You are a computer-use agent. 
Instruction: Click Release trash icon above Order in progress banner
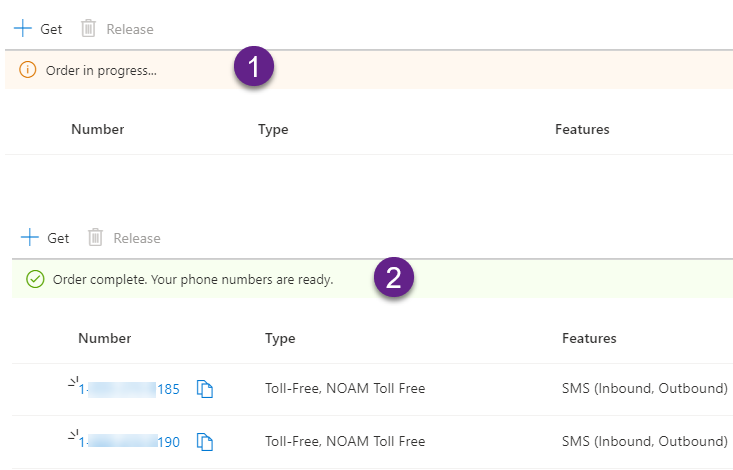click(88, 29)
